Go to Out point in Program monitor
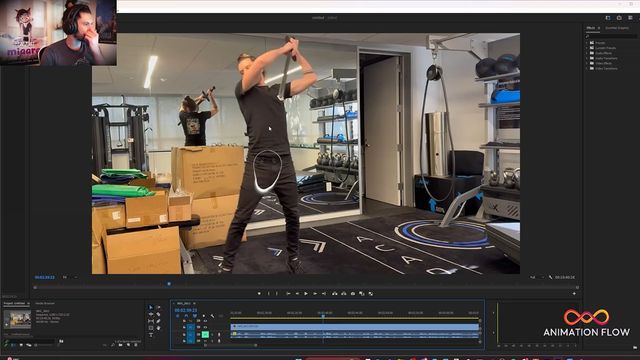Viewport: 640px width, 360px height. [324, 293]
